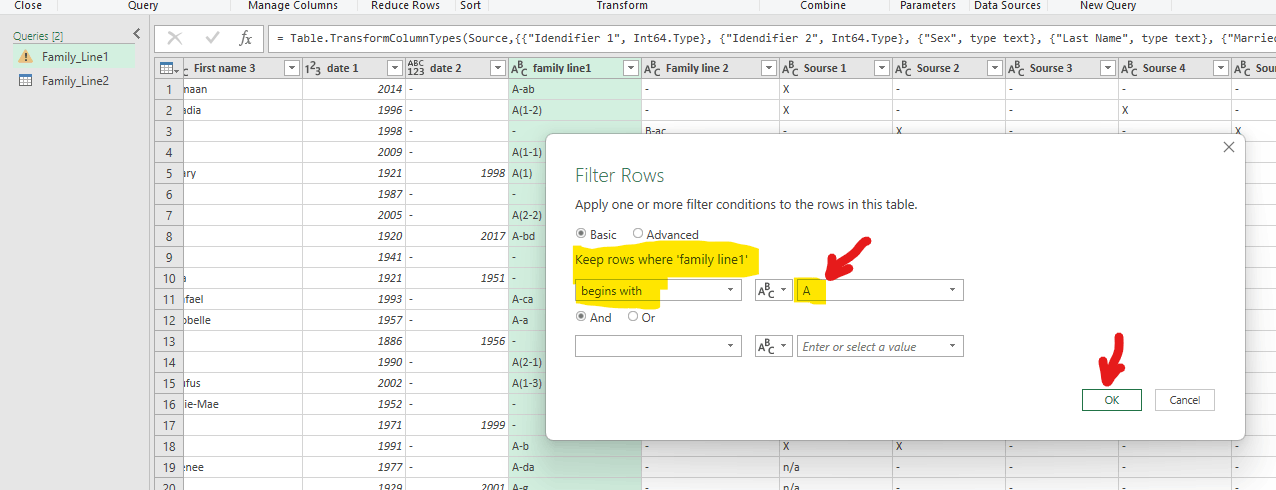Open the Sourse 4 column filter dropdown
The height and width of the screenshot is (490, 1276).
coord(1219,68)
